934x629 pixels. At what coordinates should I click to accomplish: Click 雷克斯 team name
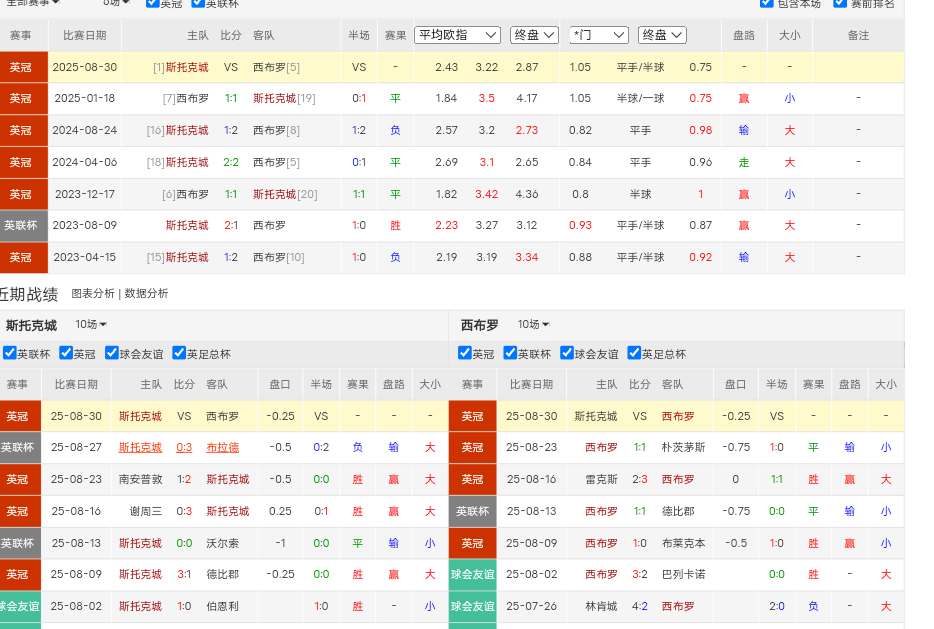pyautogui.click(x=602, y=479)
